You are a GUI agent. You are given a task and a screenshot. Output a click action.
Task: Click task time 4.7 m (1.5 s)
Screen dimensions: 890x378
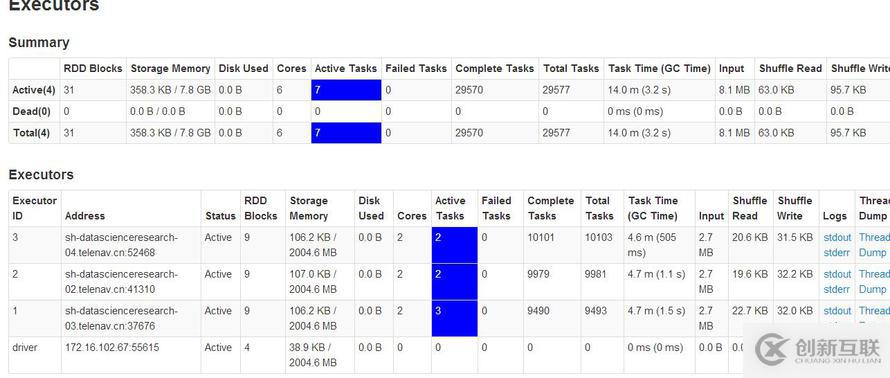coord(656,311)
